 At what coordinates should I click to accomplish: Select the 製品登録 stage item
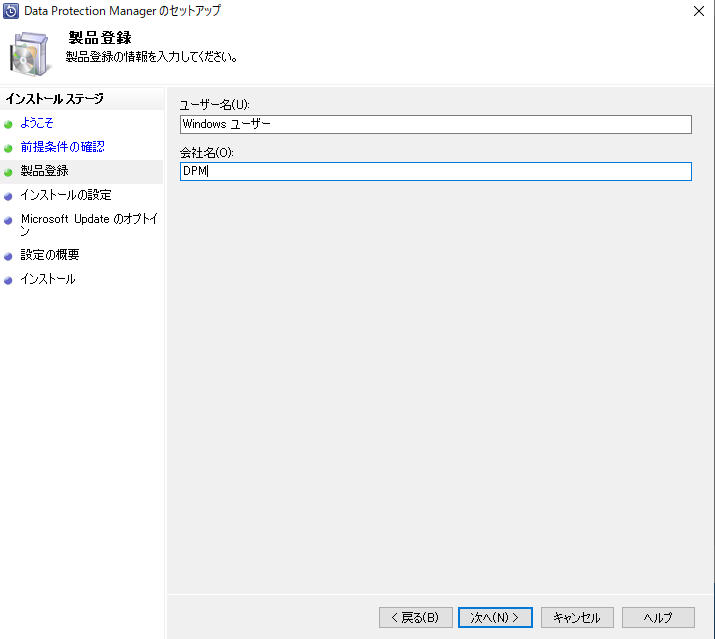(x=45, y=171)
